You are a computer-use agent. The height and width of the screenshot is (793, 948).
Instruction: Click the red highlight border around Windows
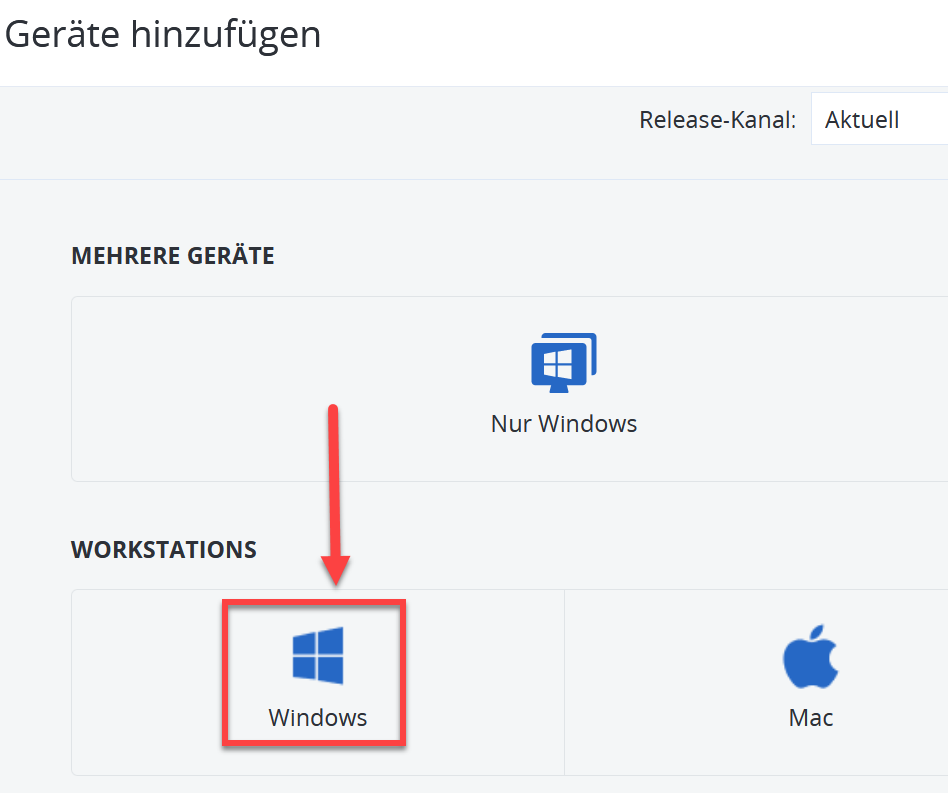pos(222,672)
